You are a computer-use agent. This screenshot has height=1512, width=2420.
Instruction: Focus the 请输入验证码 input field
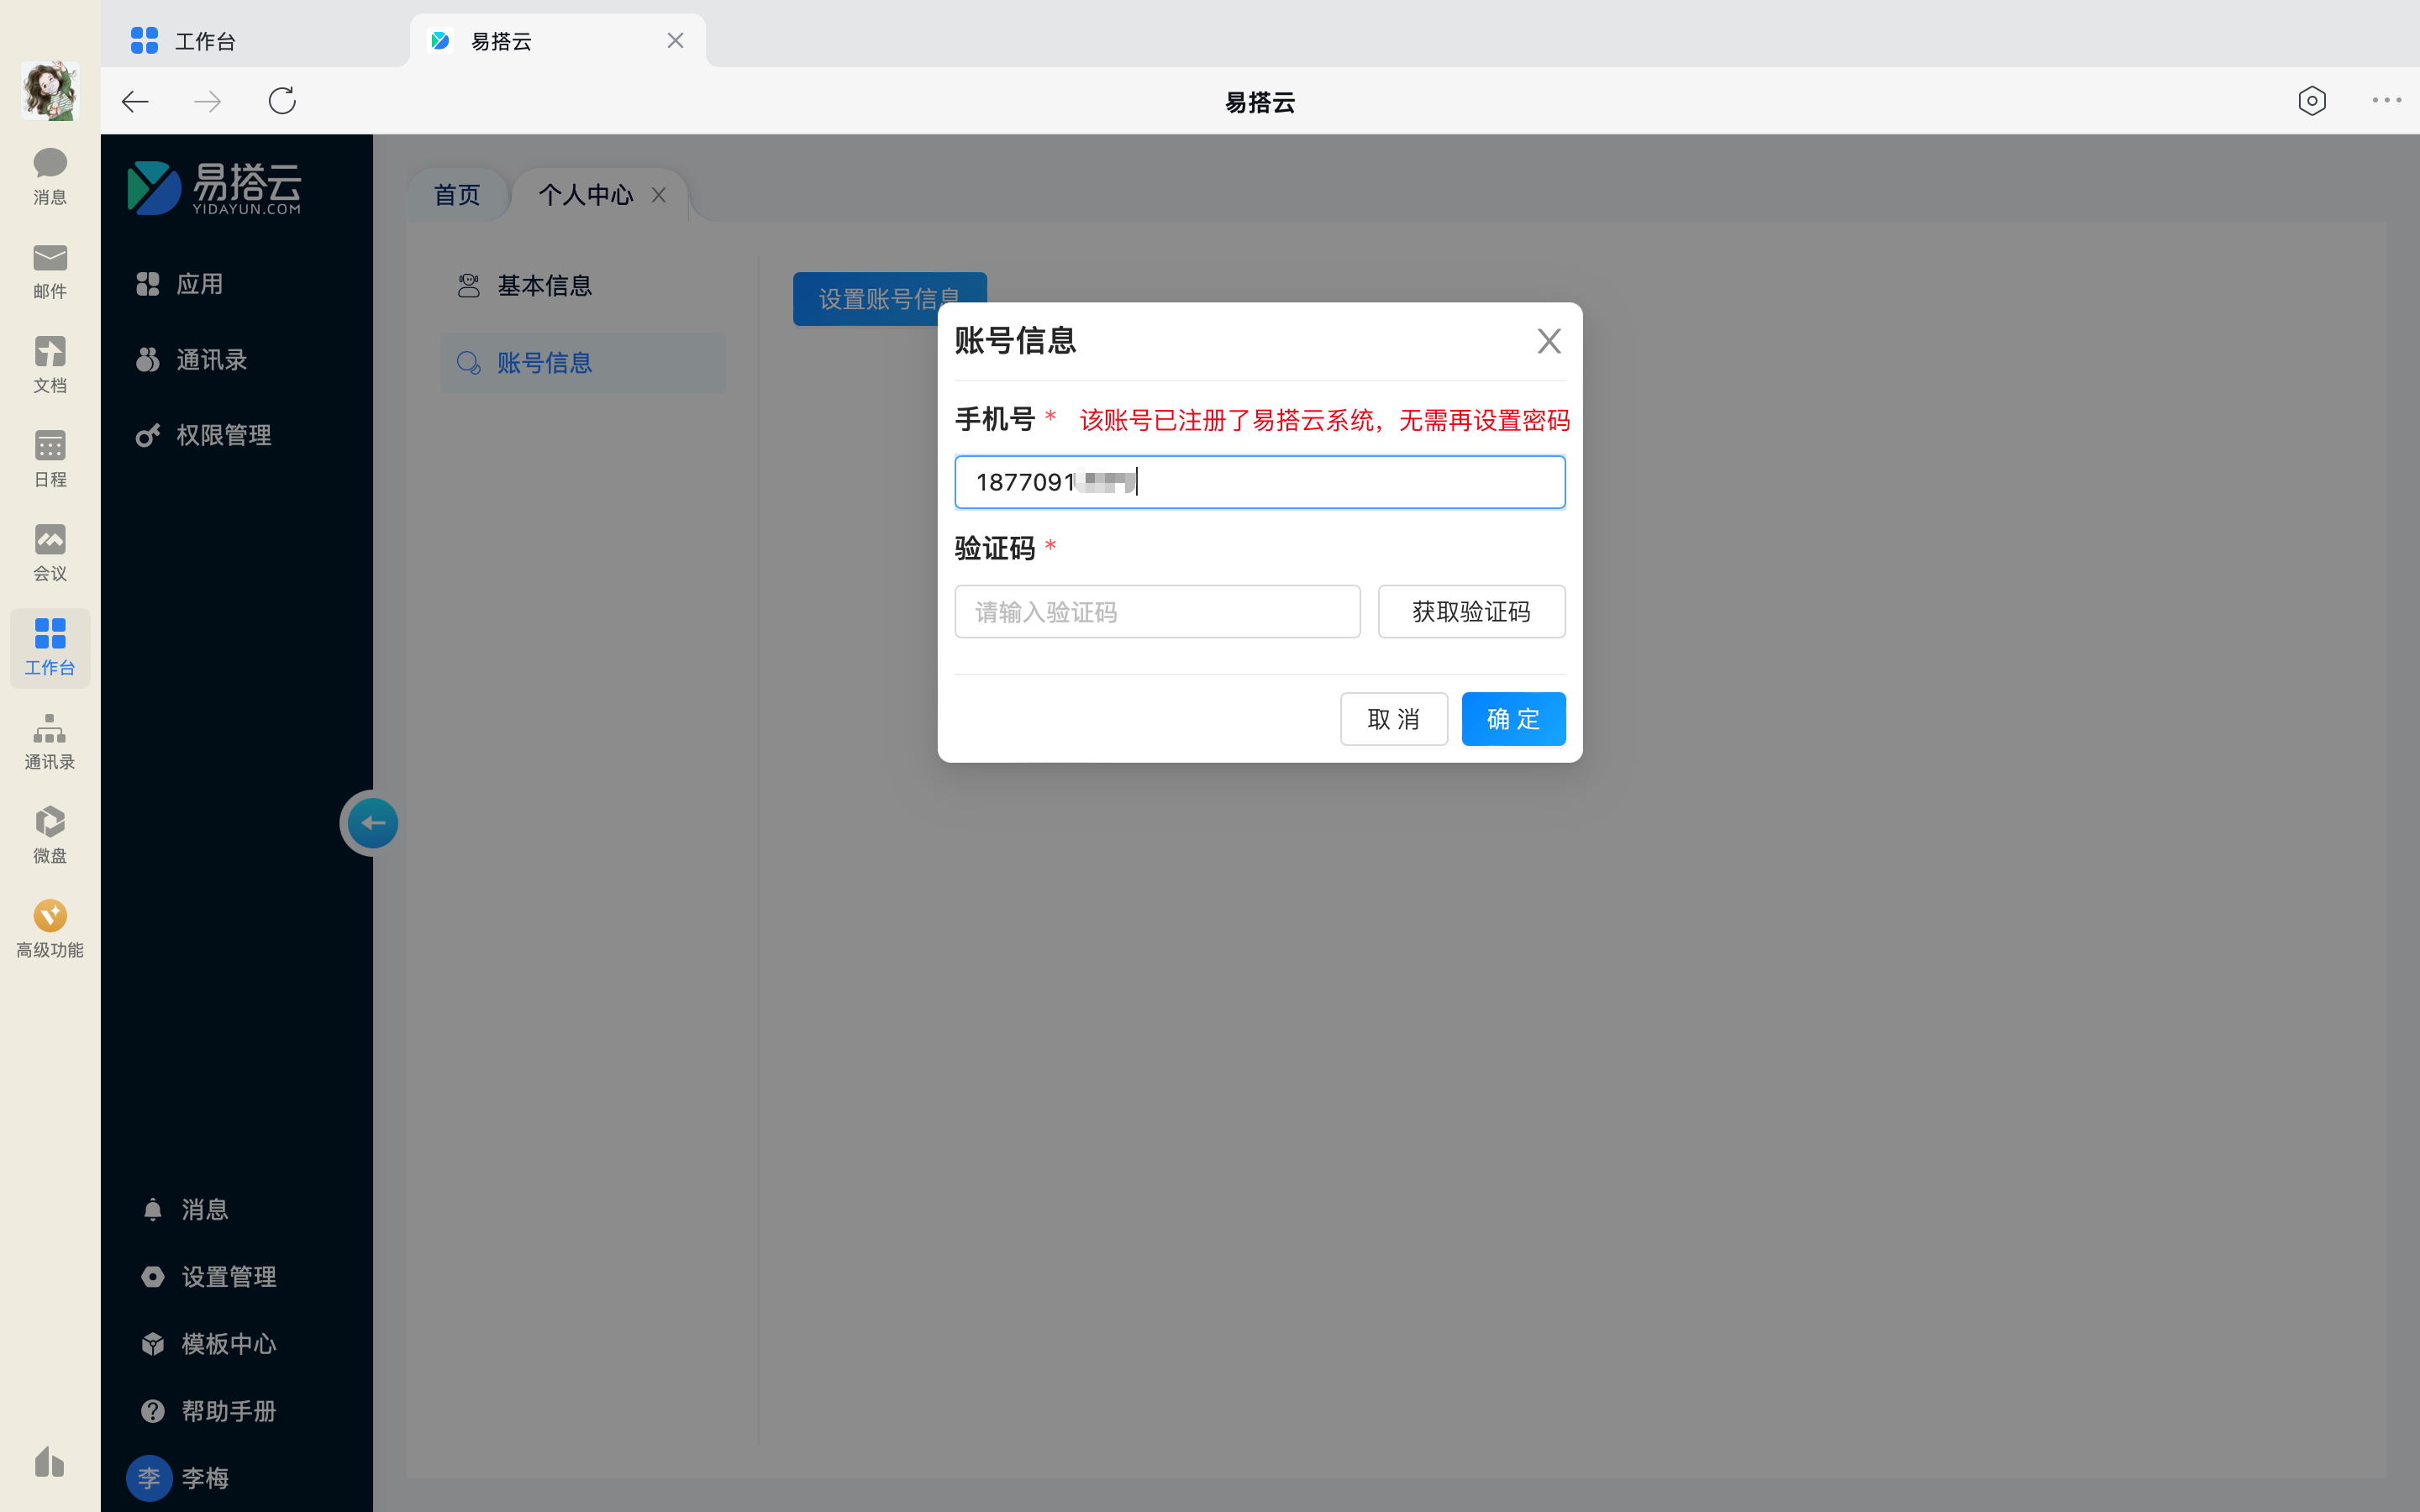click(x=1157, y=611)
